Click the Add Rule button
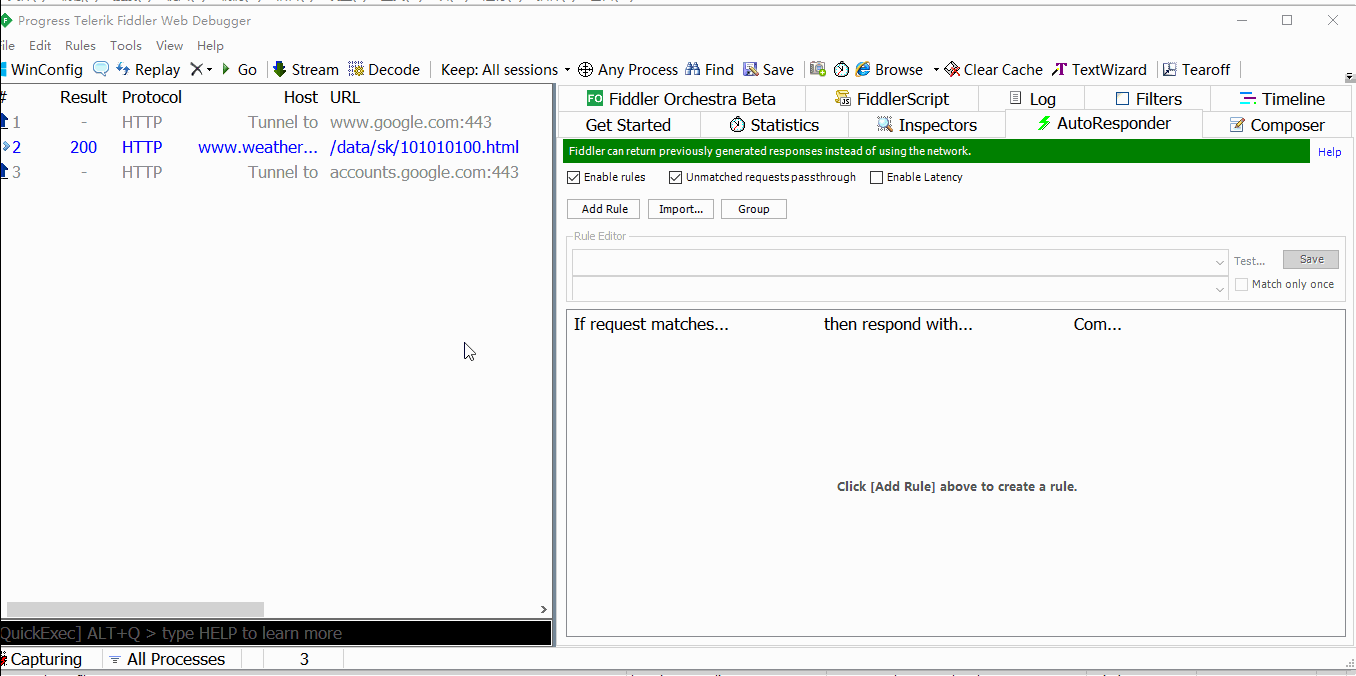The image size is (1356, 676). point(604,209)
